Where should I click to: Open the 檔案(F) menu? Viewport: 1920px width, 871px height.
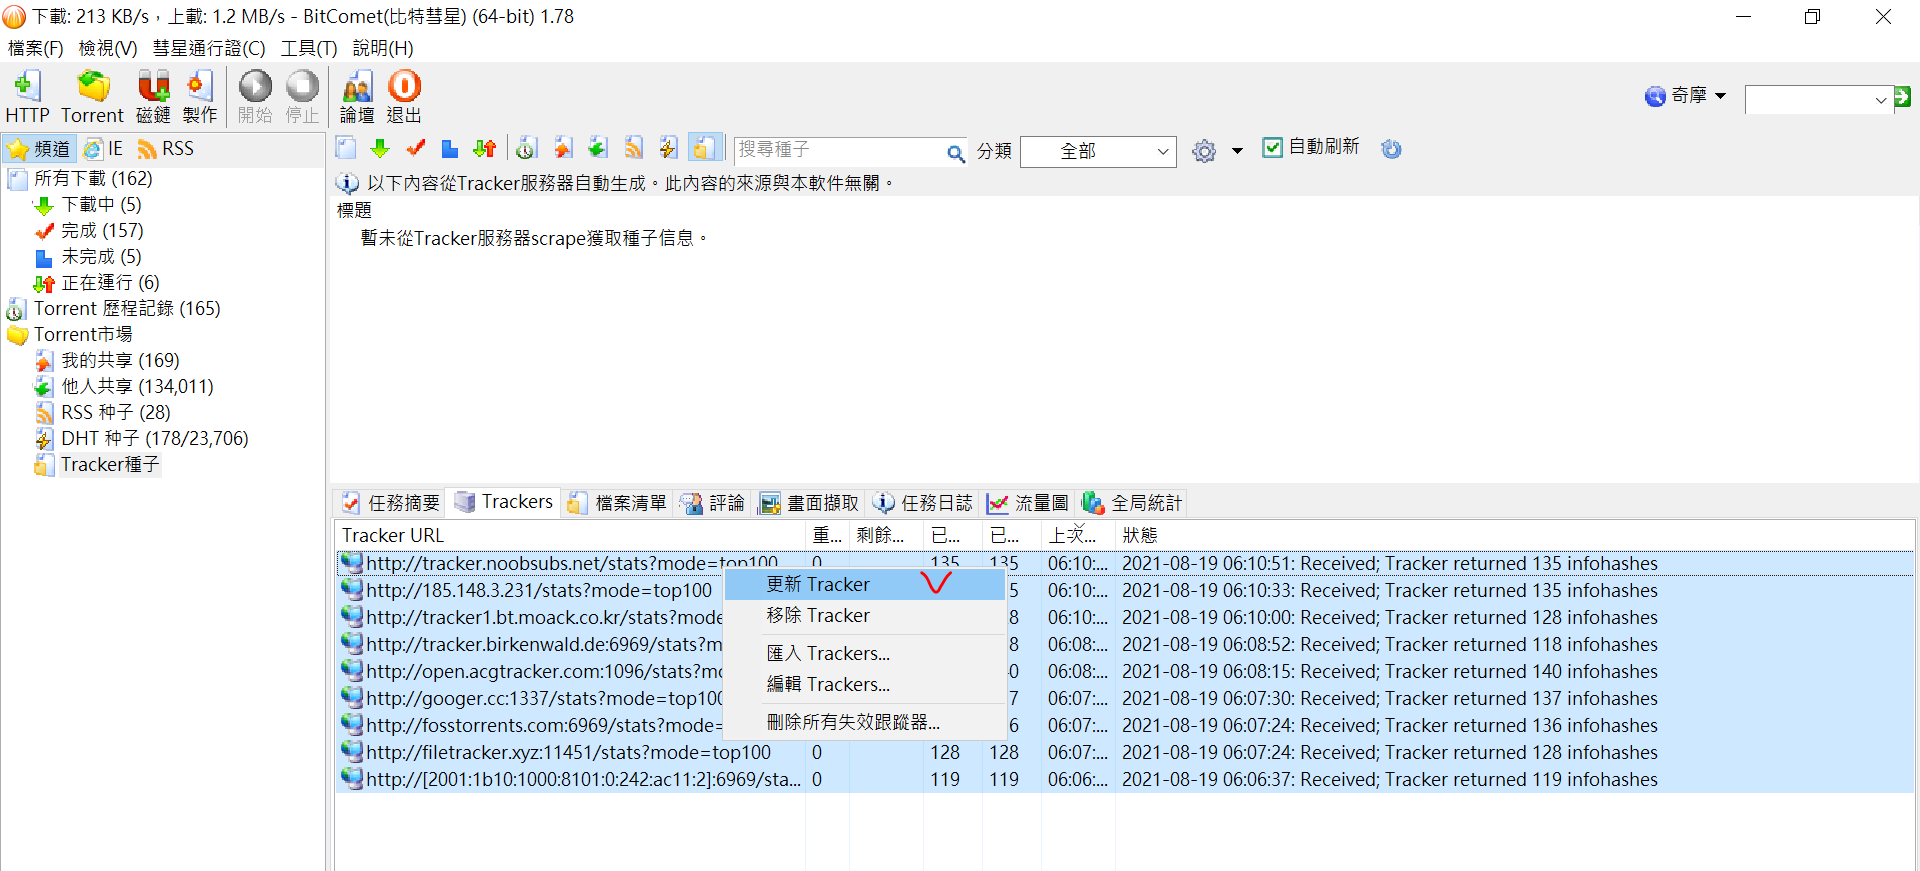35,48
